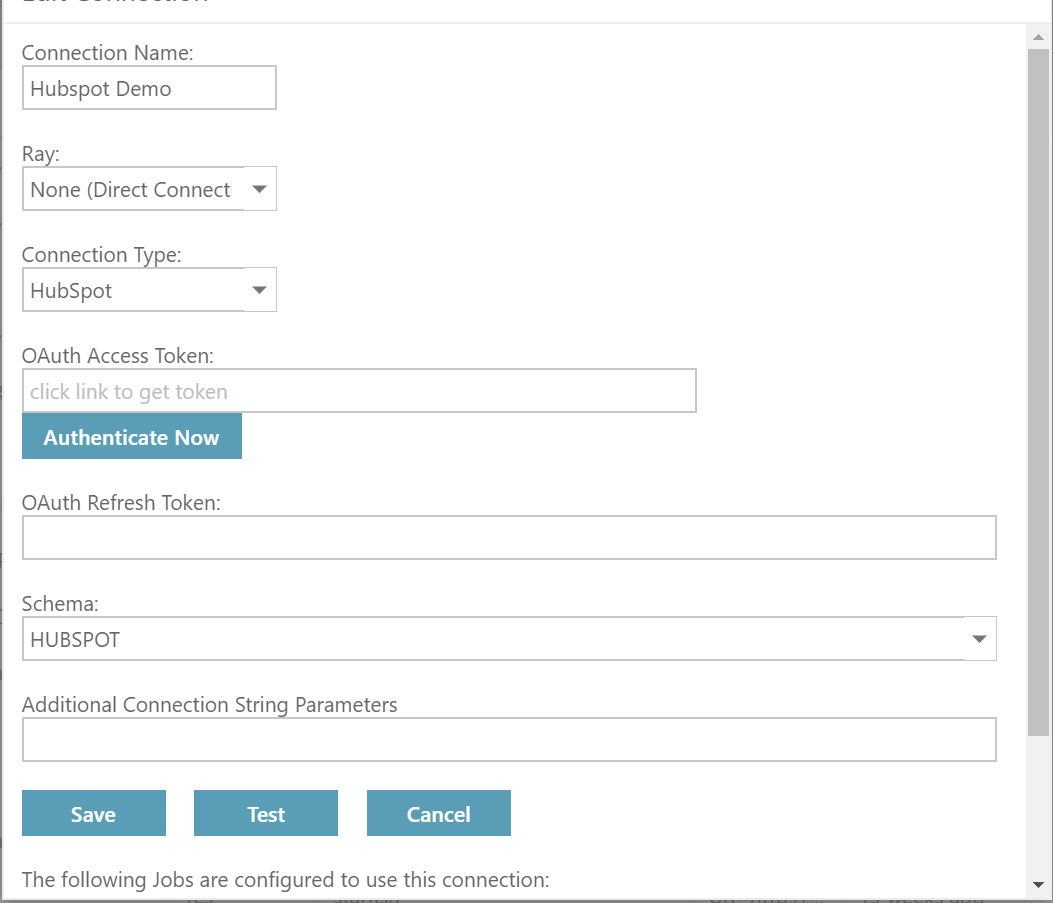This screenshot has width=1053, height=903.
Task: Save the connection settings
Action: (x=94, y=814)
